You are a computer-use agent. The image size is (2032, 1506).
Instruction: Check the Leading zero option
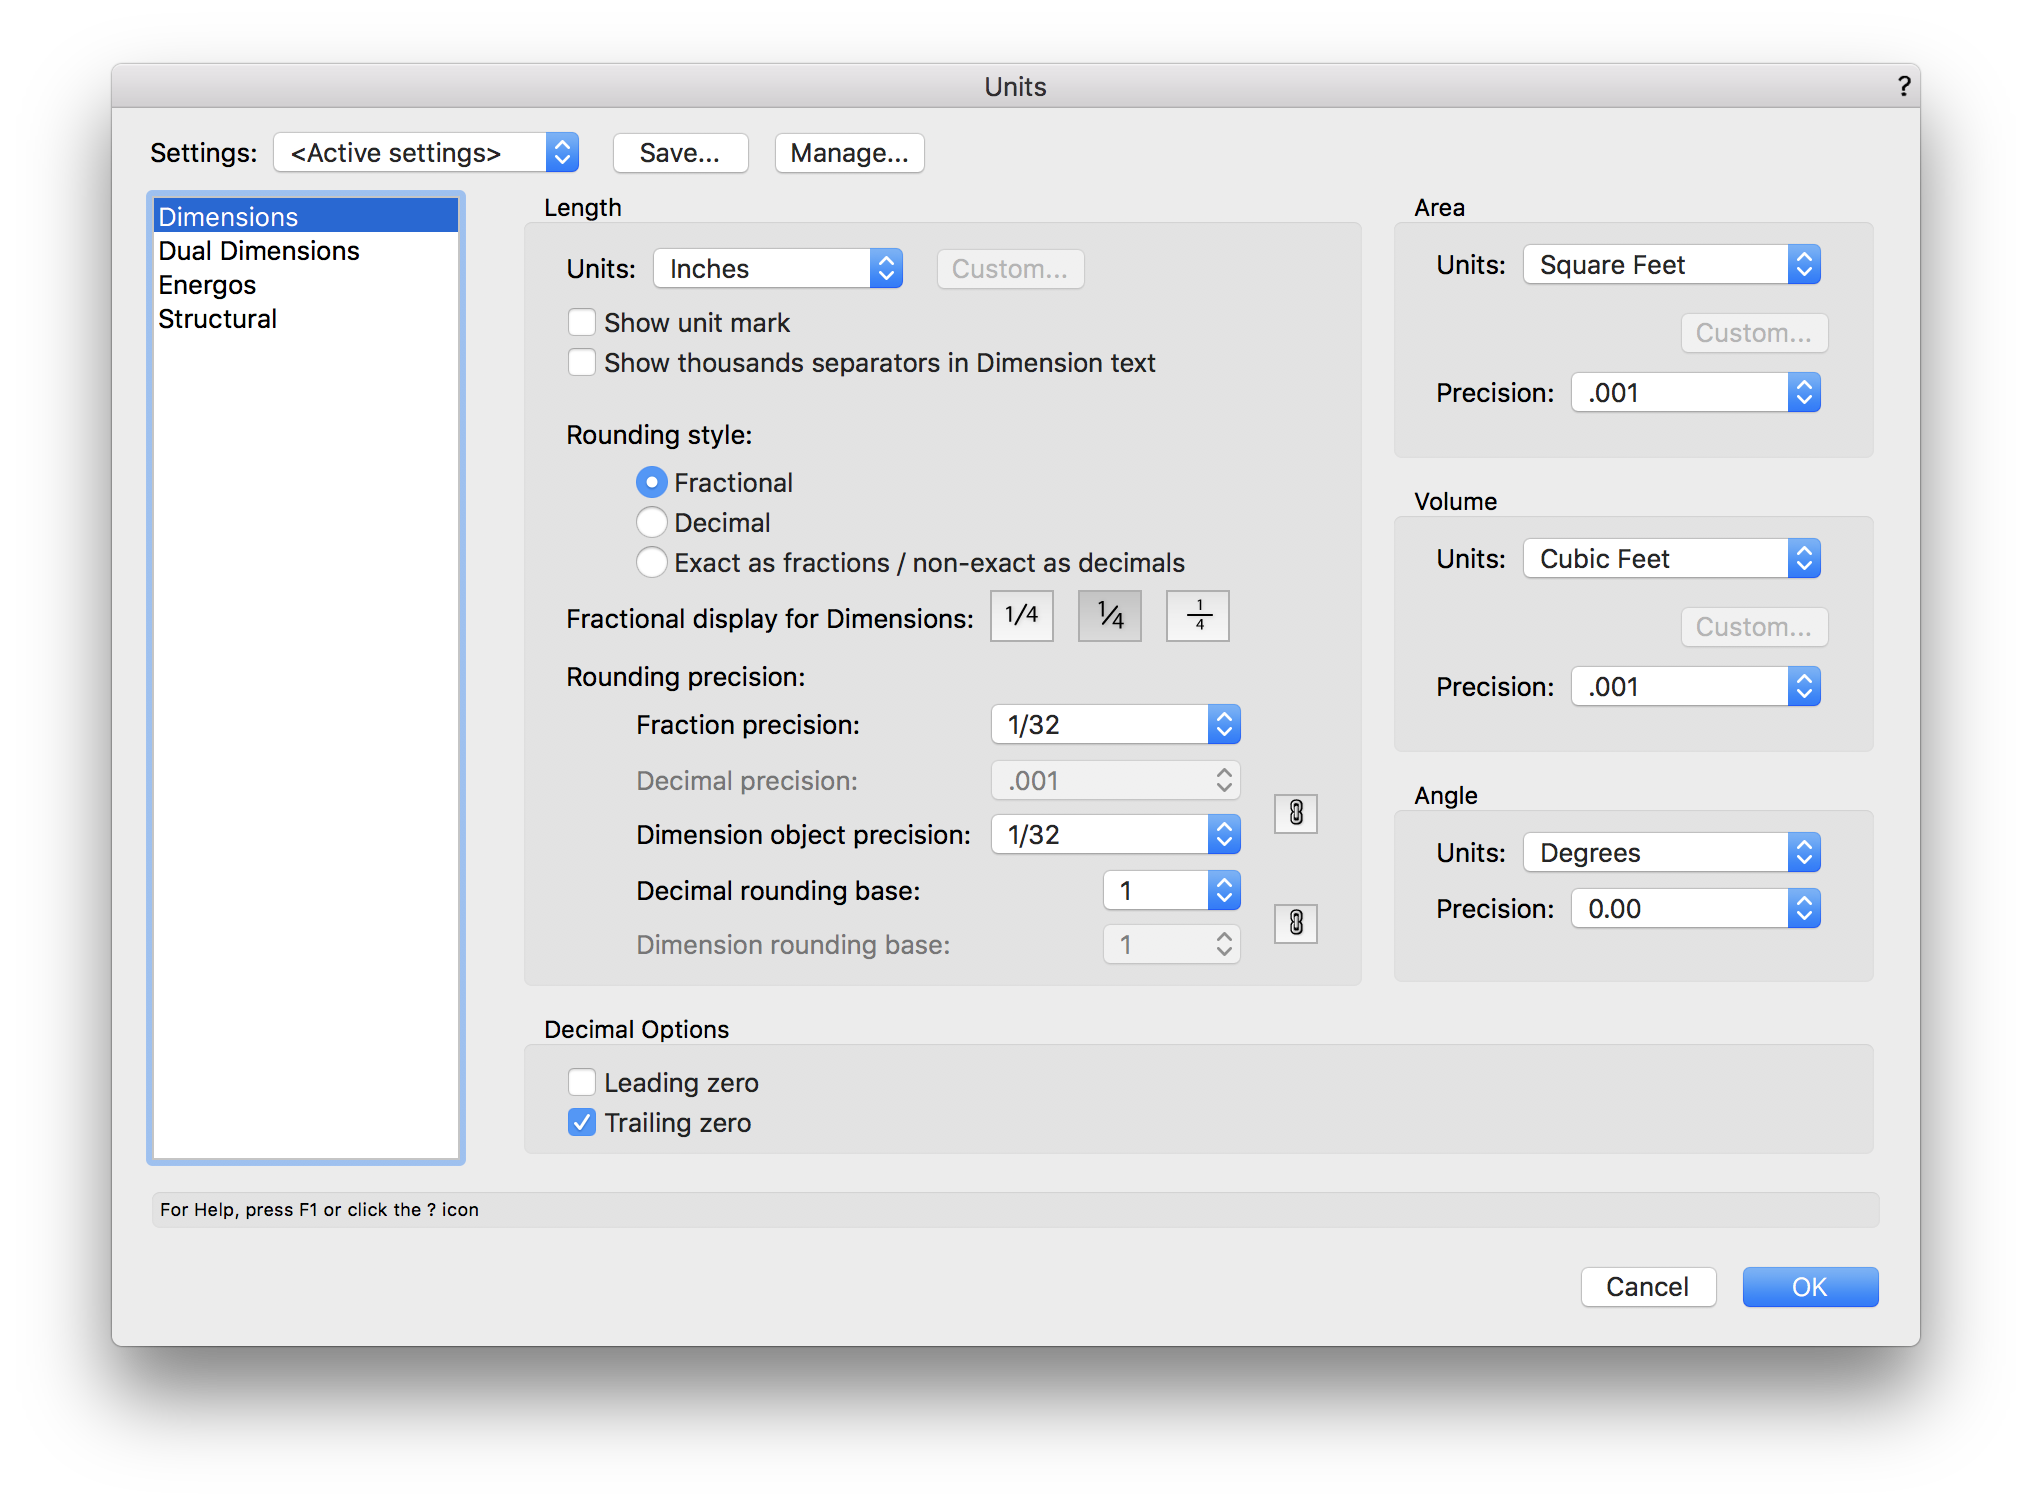[x=582, y=1082]
